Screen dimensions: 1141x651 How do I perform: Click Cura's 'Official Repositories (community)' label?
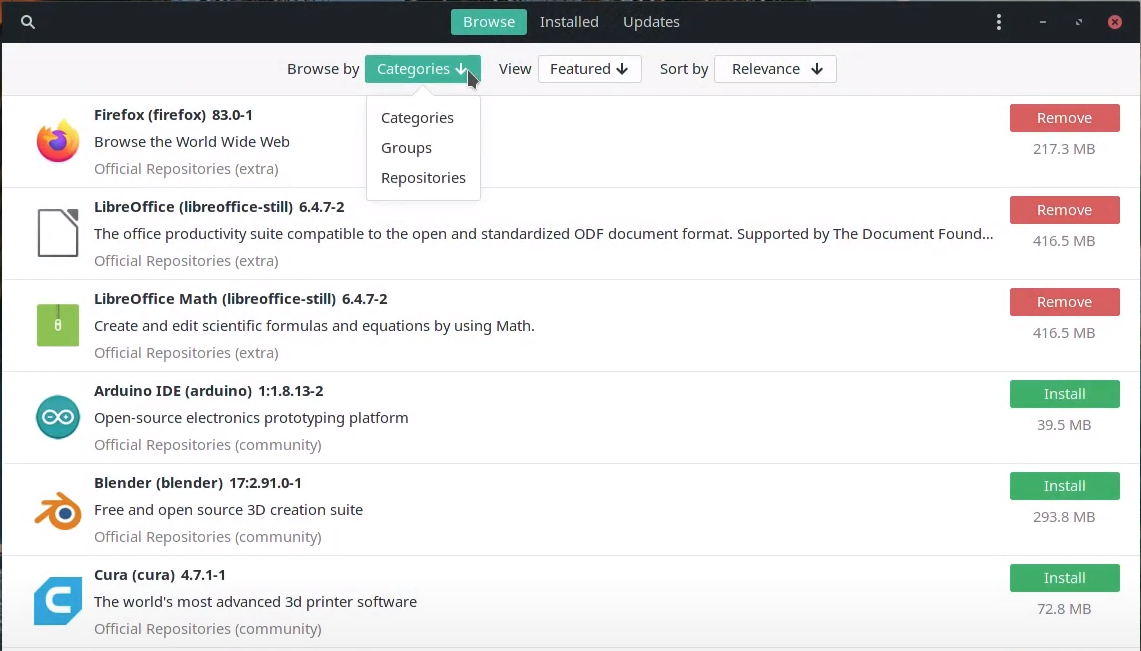tap(207, 629)
